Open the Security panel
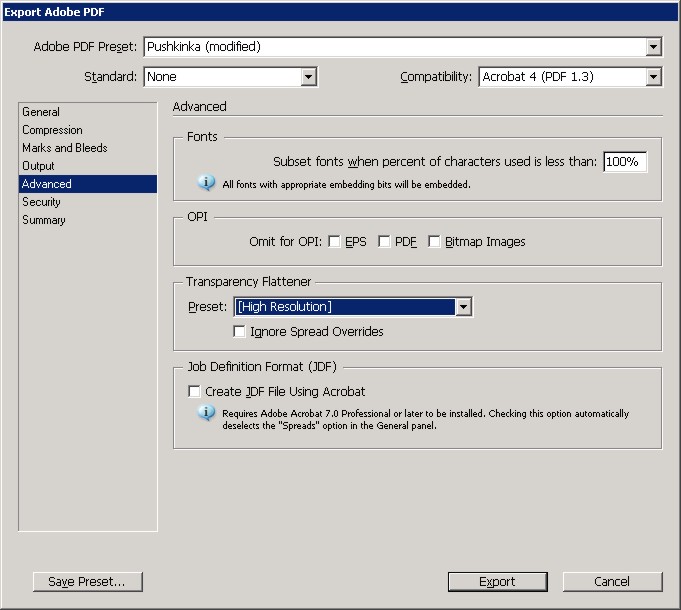This screenshot has width=681, height=610. coord(88,202)
